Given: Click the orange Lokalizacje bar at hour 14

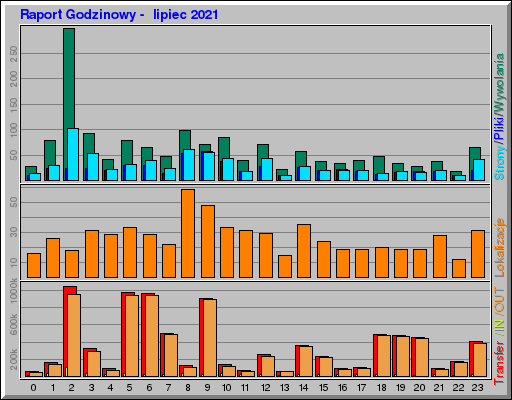Looking at the screenshot, I should tap(304, 251).
